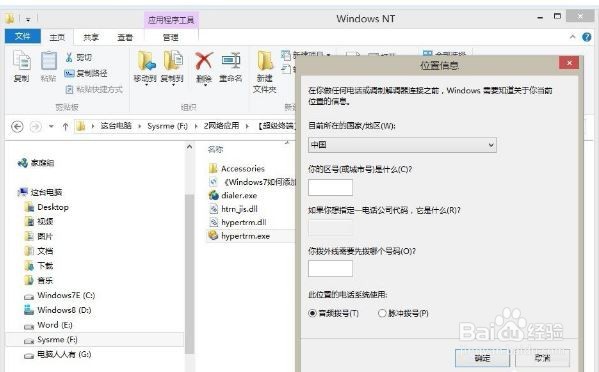Screen dimensions: 599x372
Task: Switch to the 共享 (Share) tab
Action: tap(91, 37)
